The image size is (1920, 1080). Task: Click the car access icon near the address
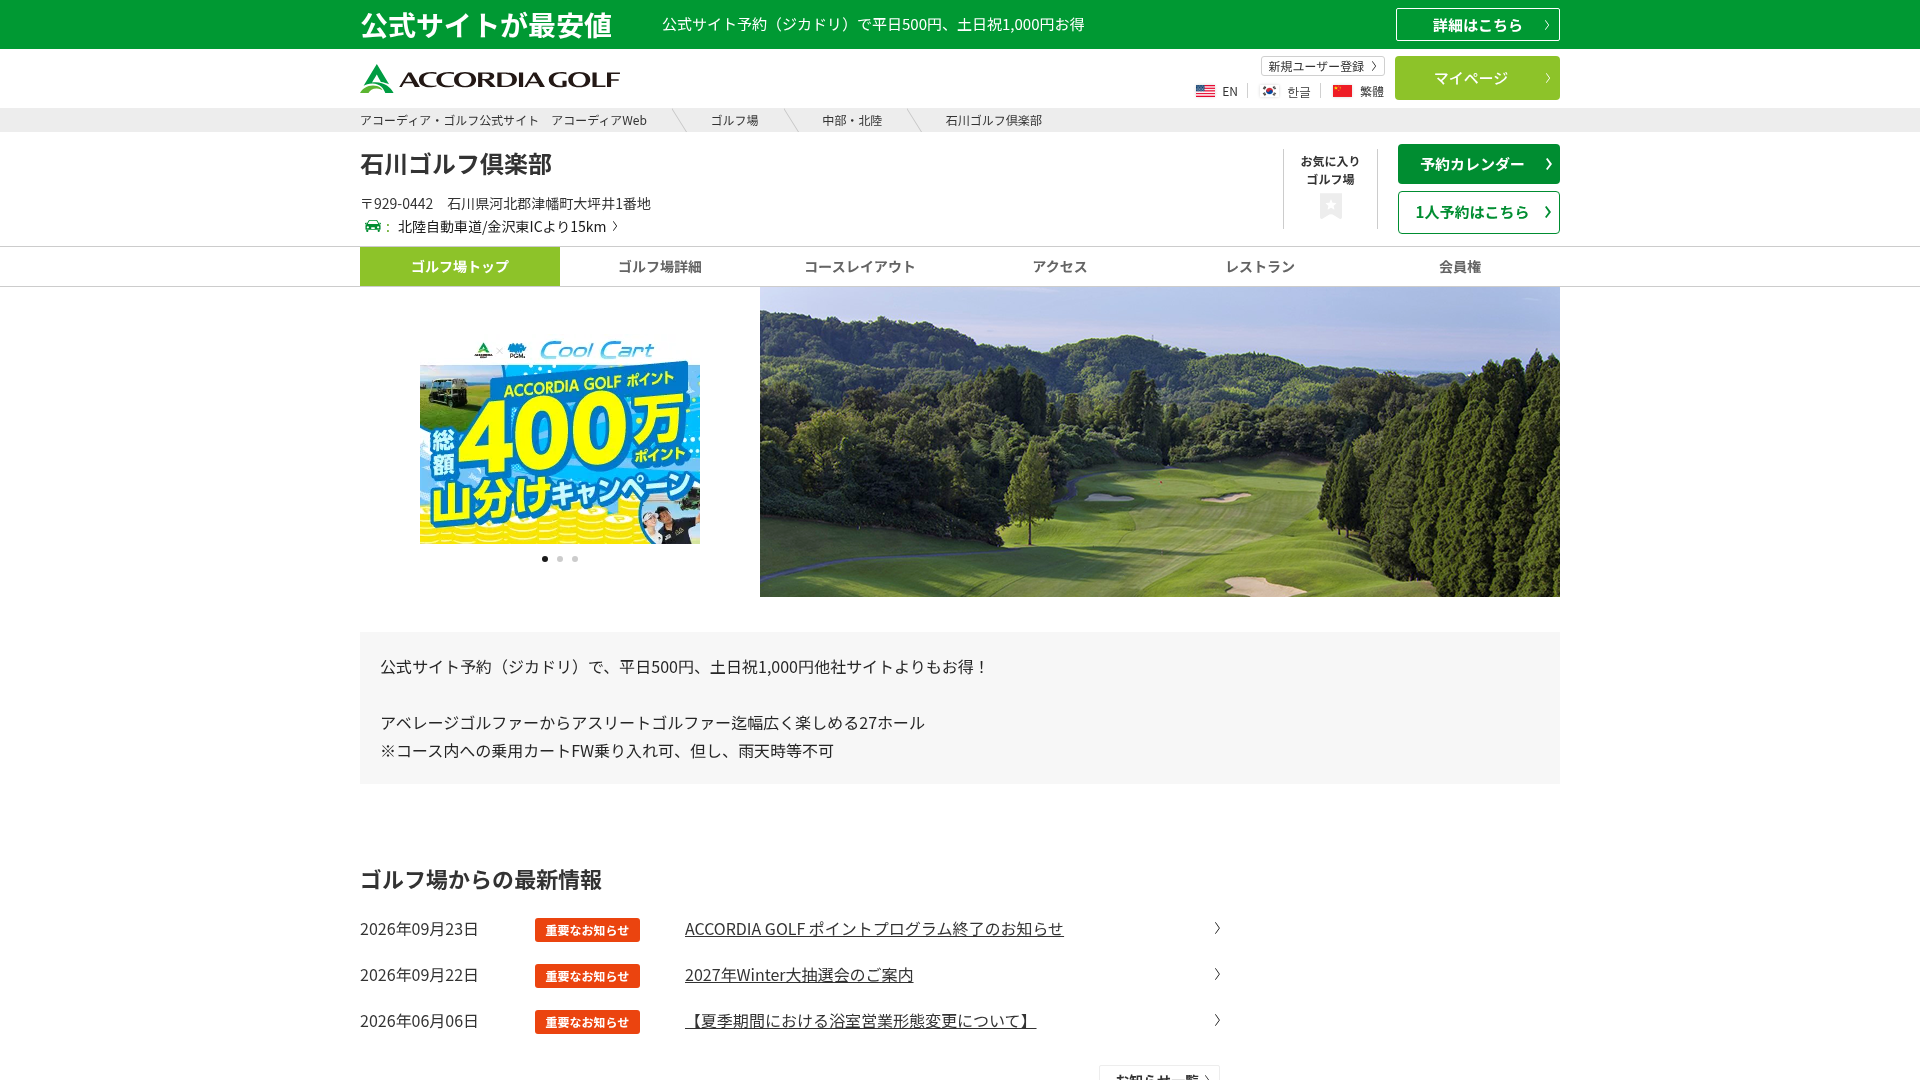[x=373, y=226]
